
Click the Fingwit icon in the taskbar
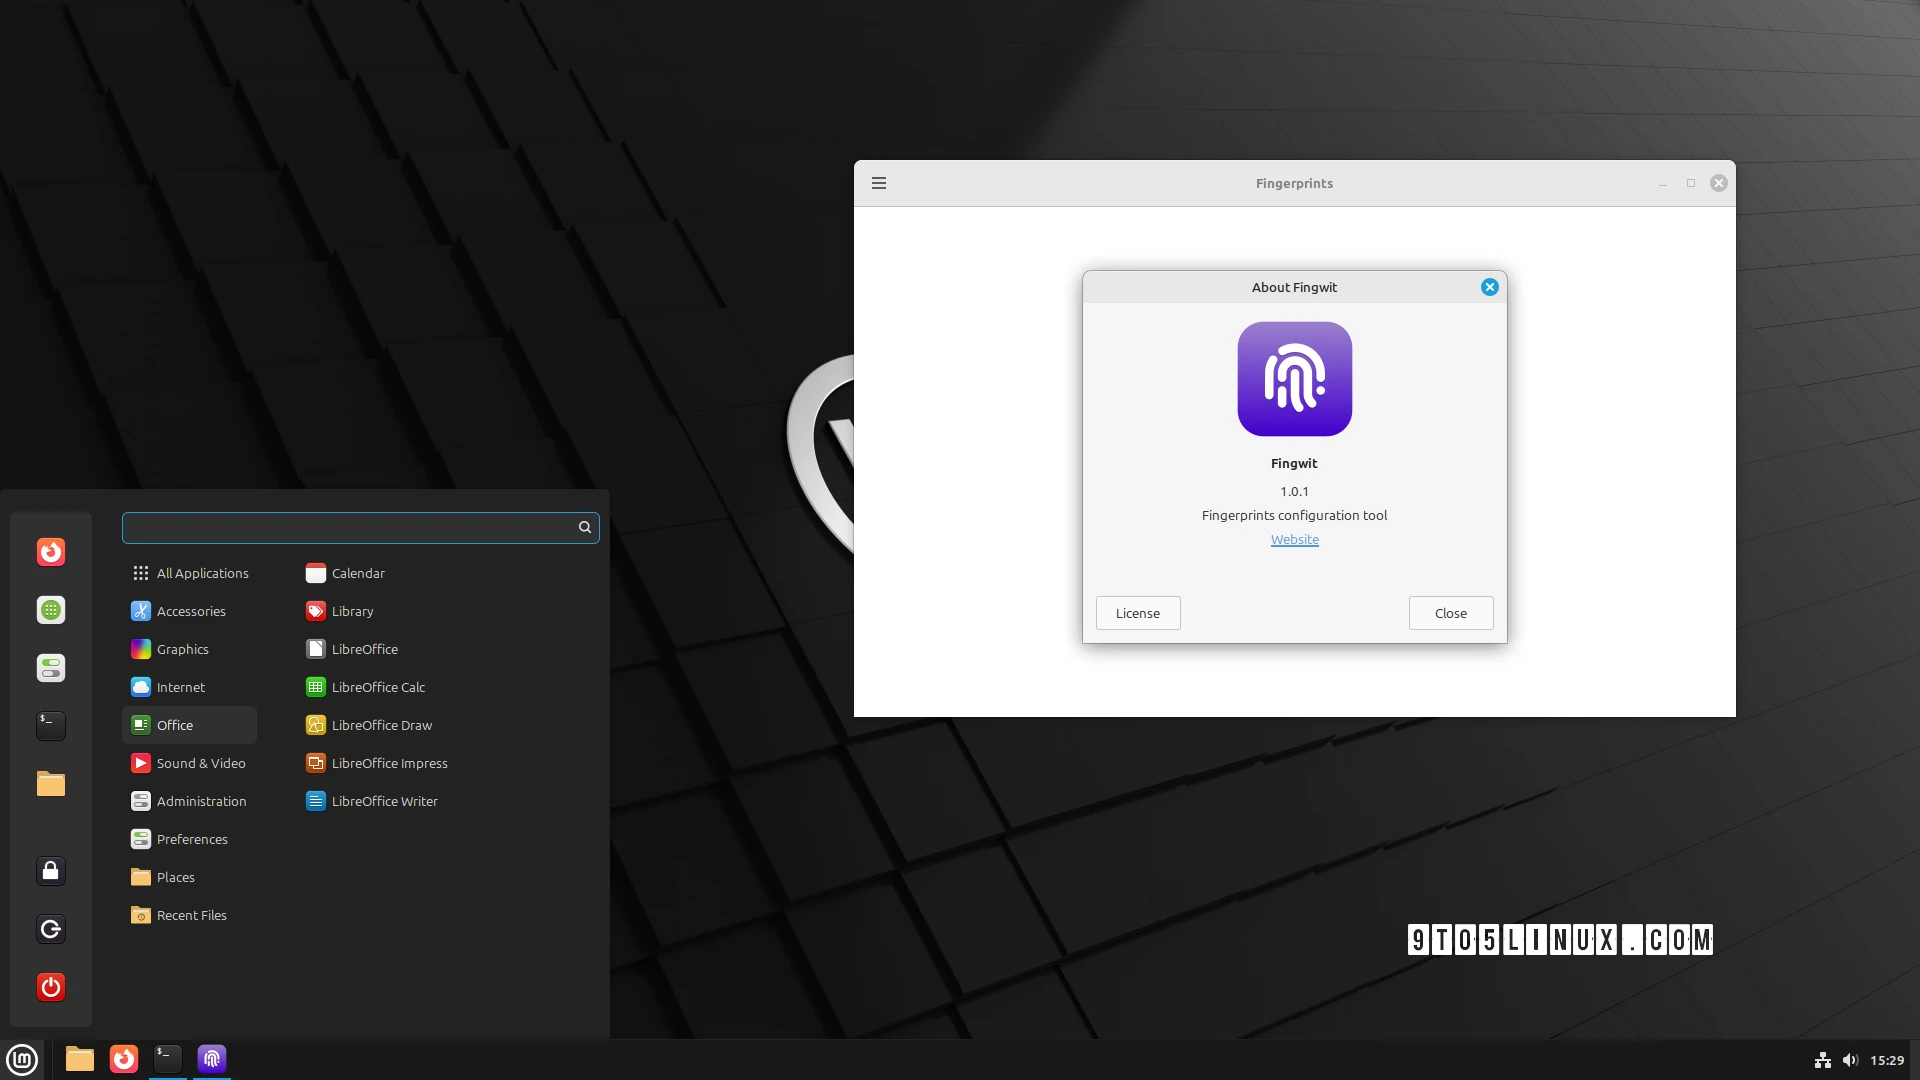[212, 1058]
